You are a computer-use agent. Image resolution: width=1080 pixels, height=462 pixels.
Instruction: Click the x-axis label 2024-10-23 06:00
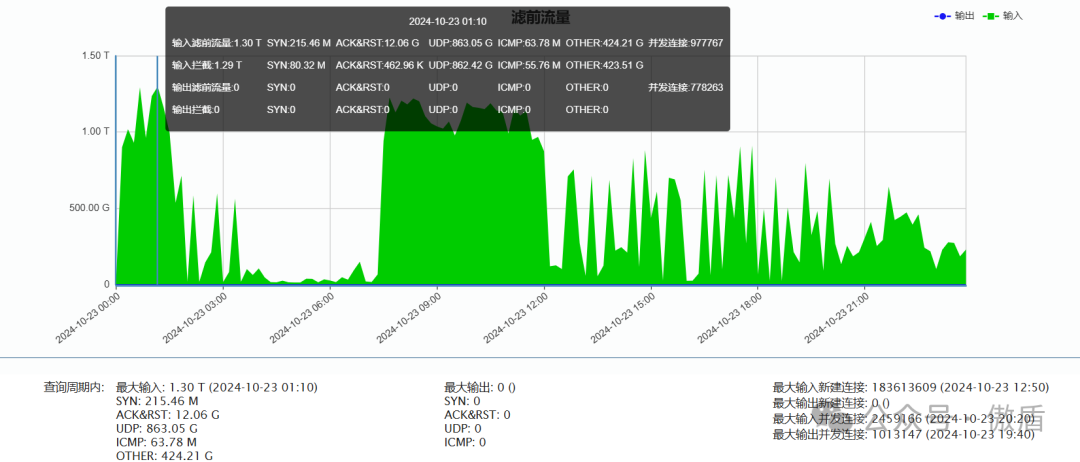(x=301, y=317)
